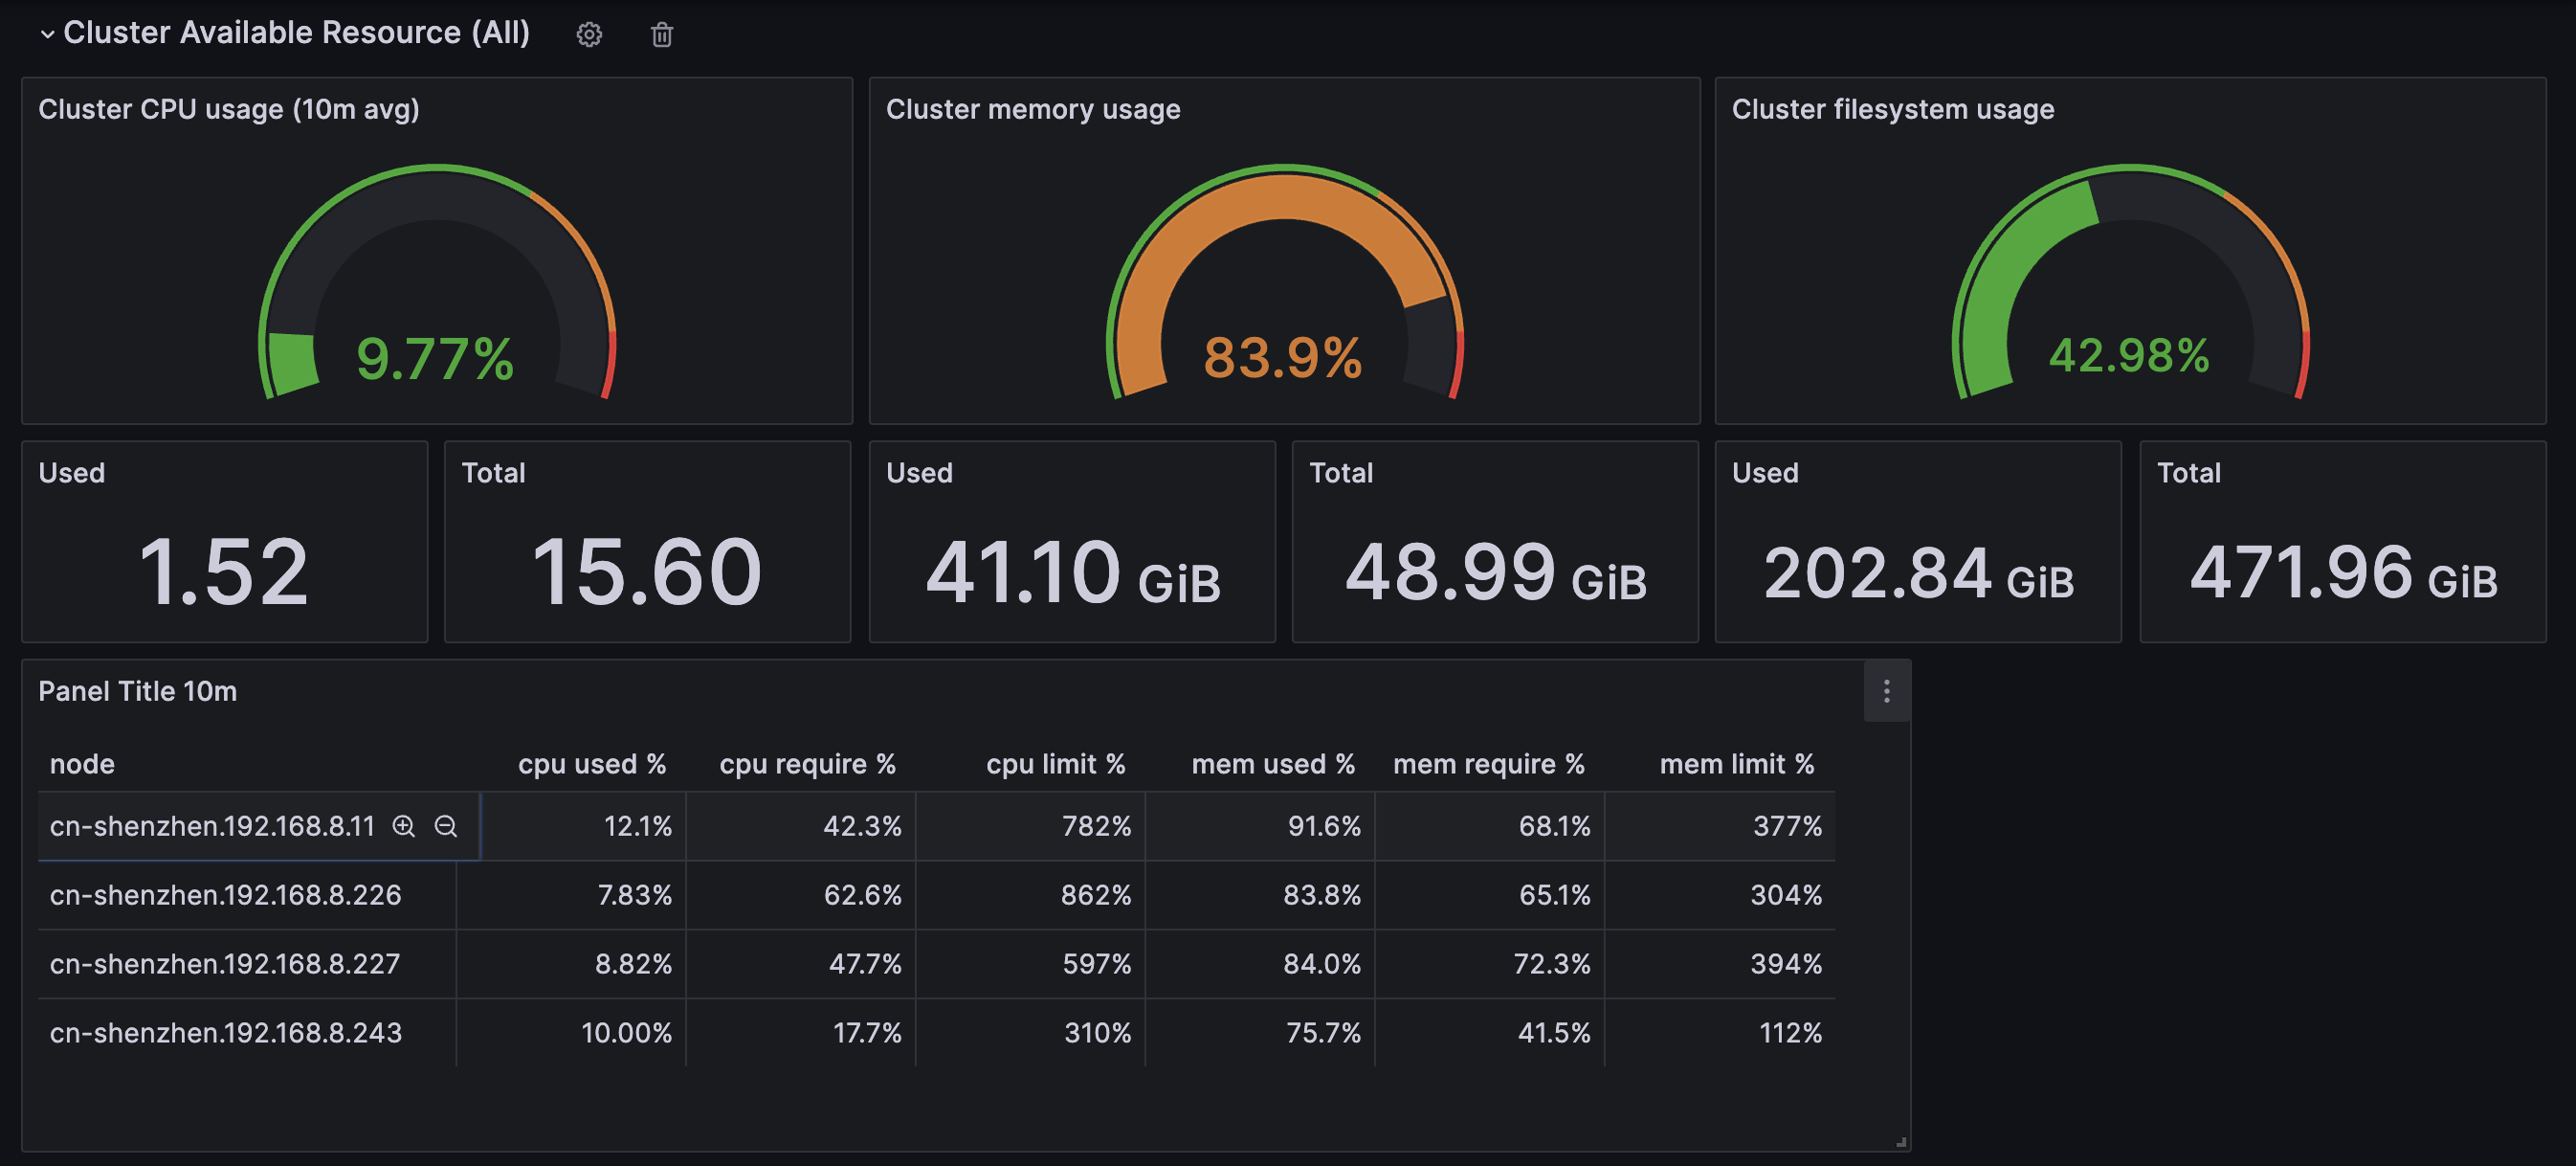
Task: Collapse Cluster Available Resource row chevron
Action: pyautogui.click(x=47, y=34)
